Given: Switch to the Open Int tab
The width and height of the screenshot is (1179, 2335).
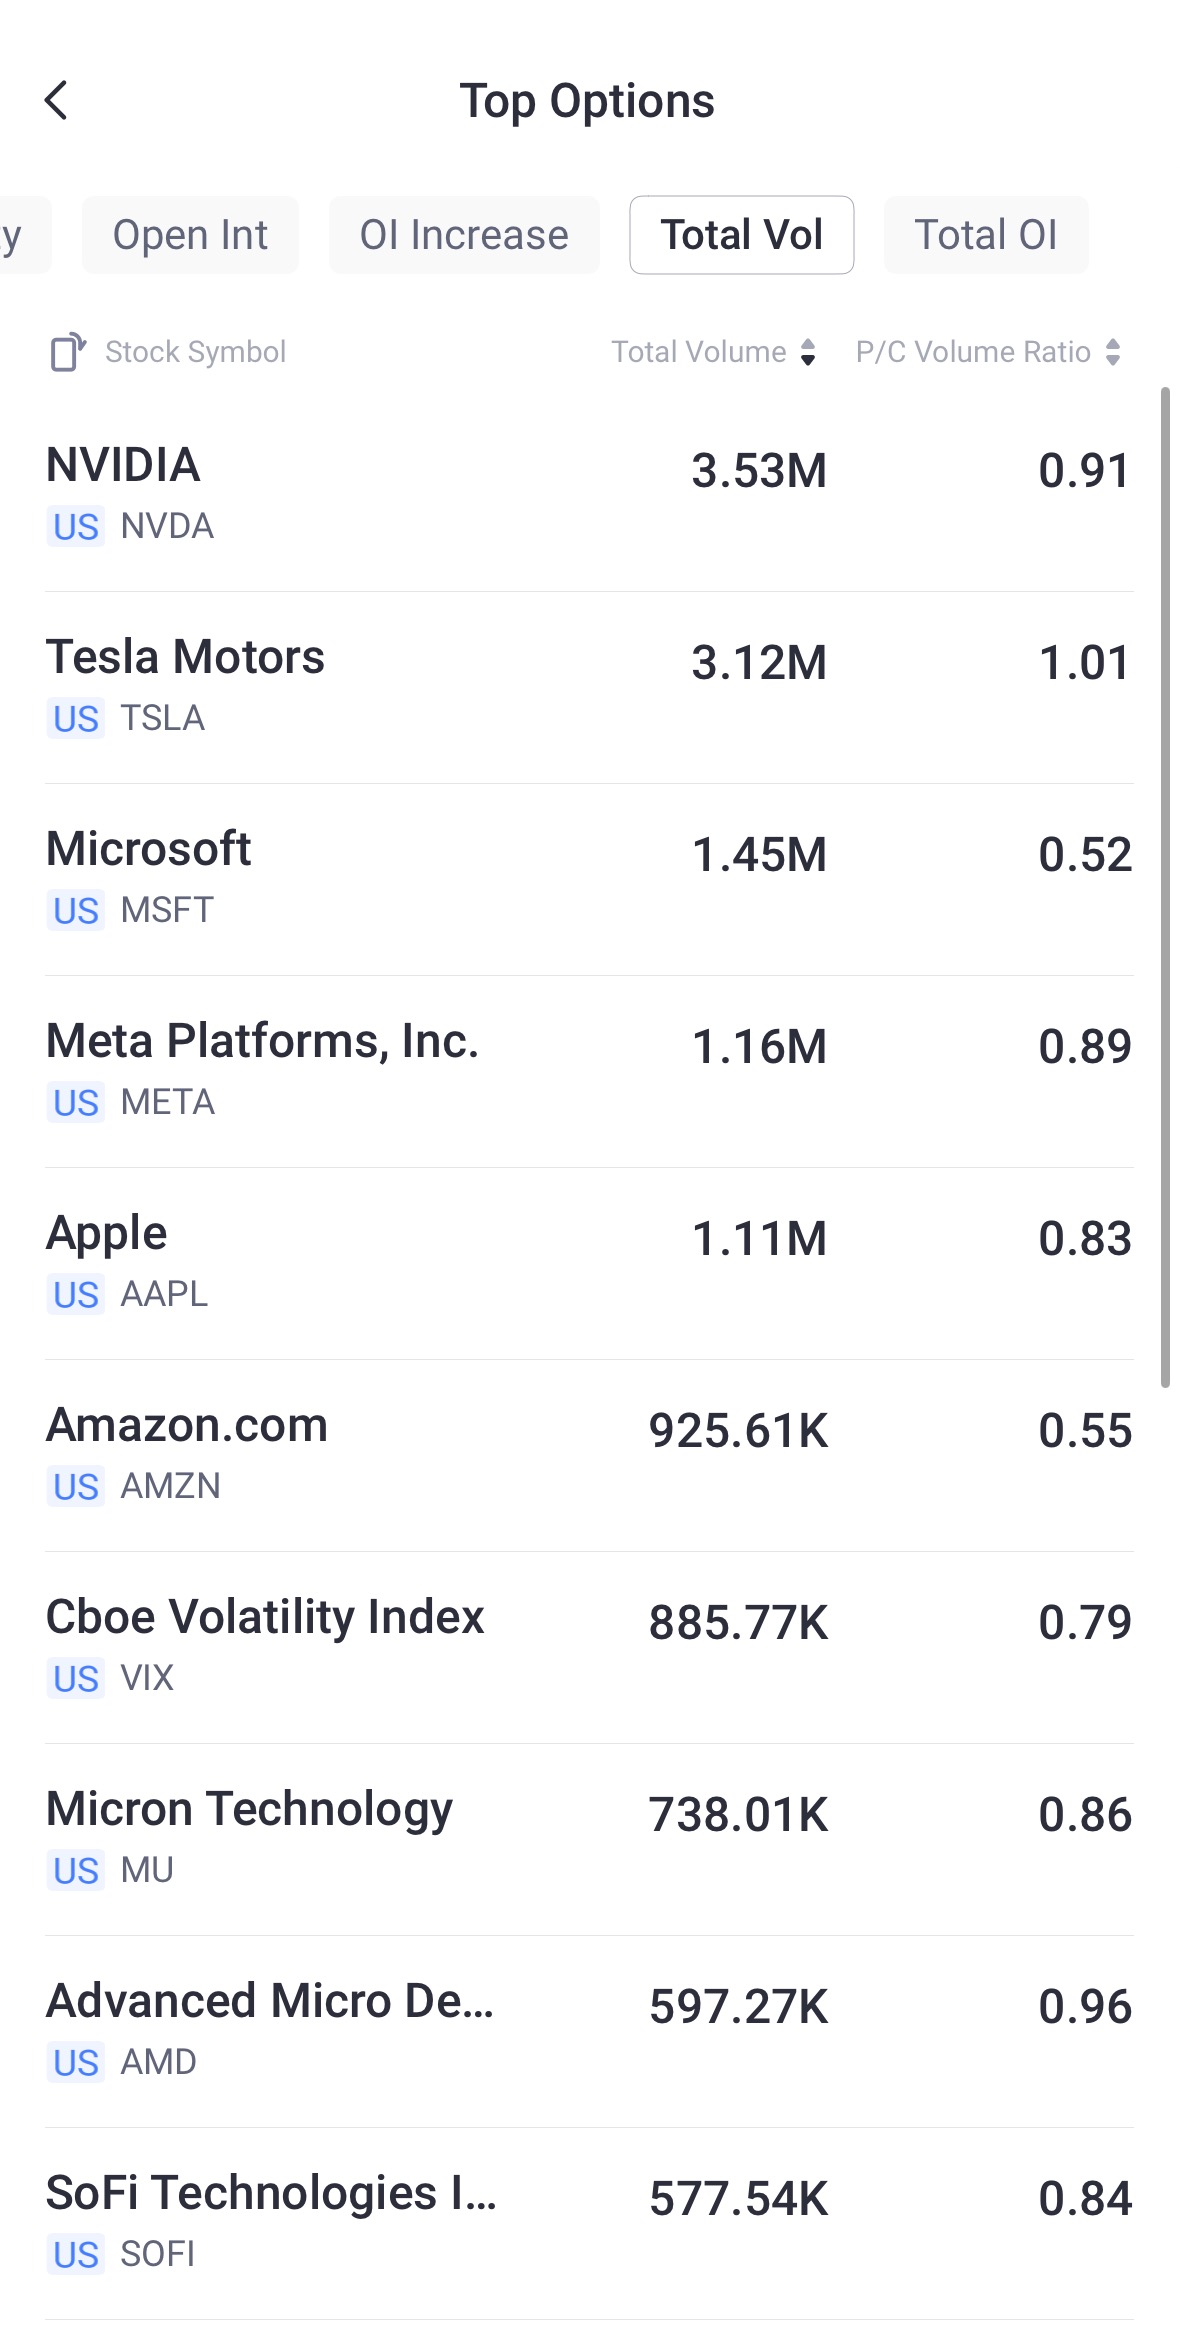Looking at the screenshot, I should (190, 236).
